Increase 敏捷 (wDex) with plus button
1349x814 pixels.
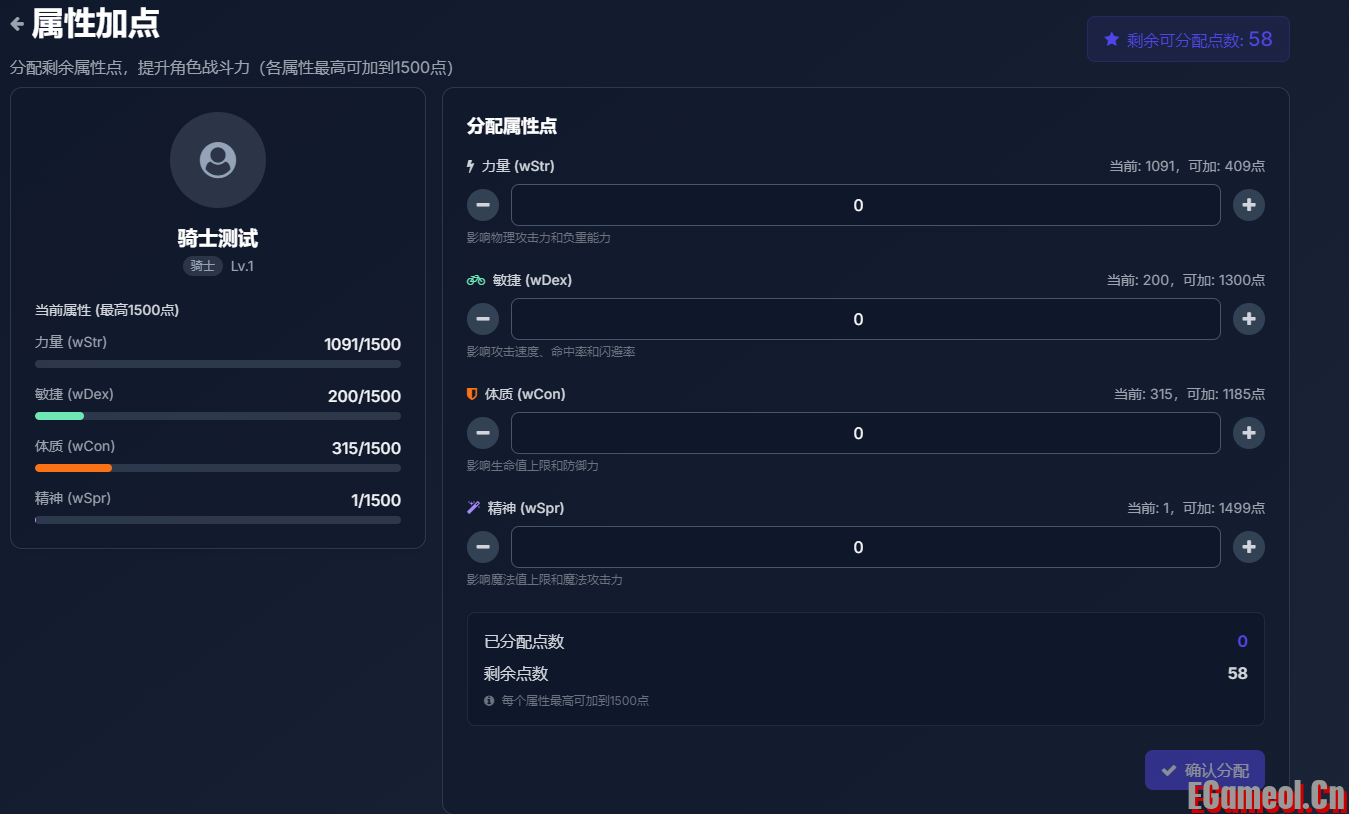(x=1248, y=319)
